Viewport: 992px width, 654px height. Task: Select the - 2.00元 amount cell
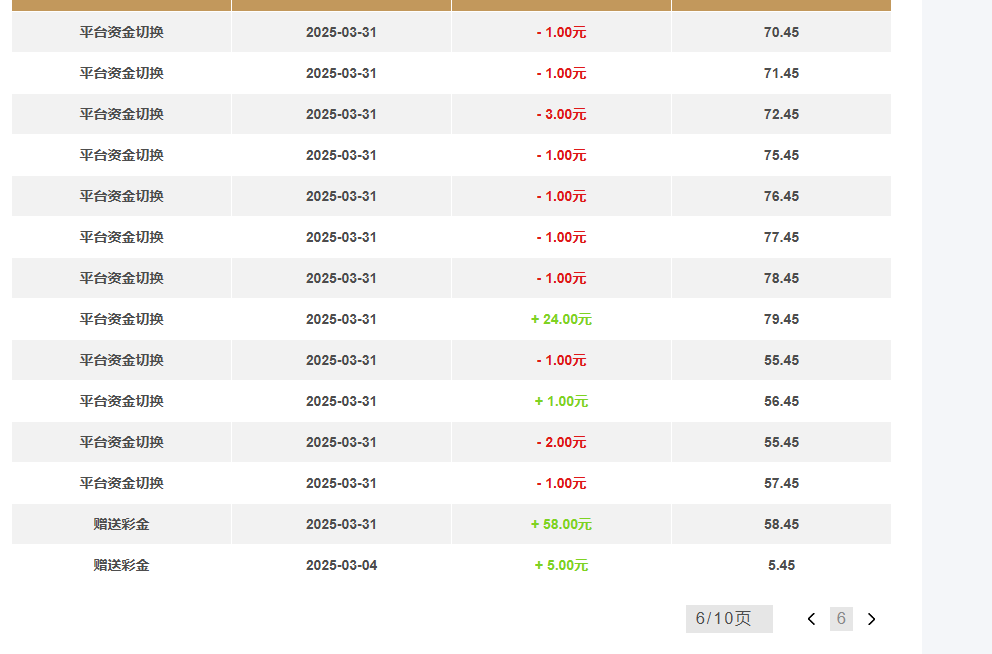[x=561, y=442]
